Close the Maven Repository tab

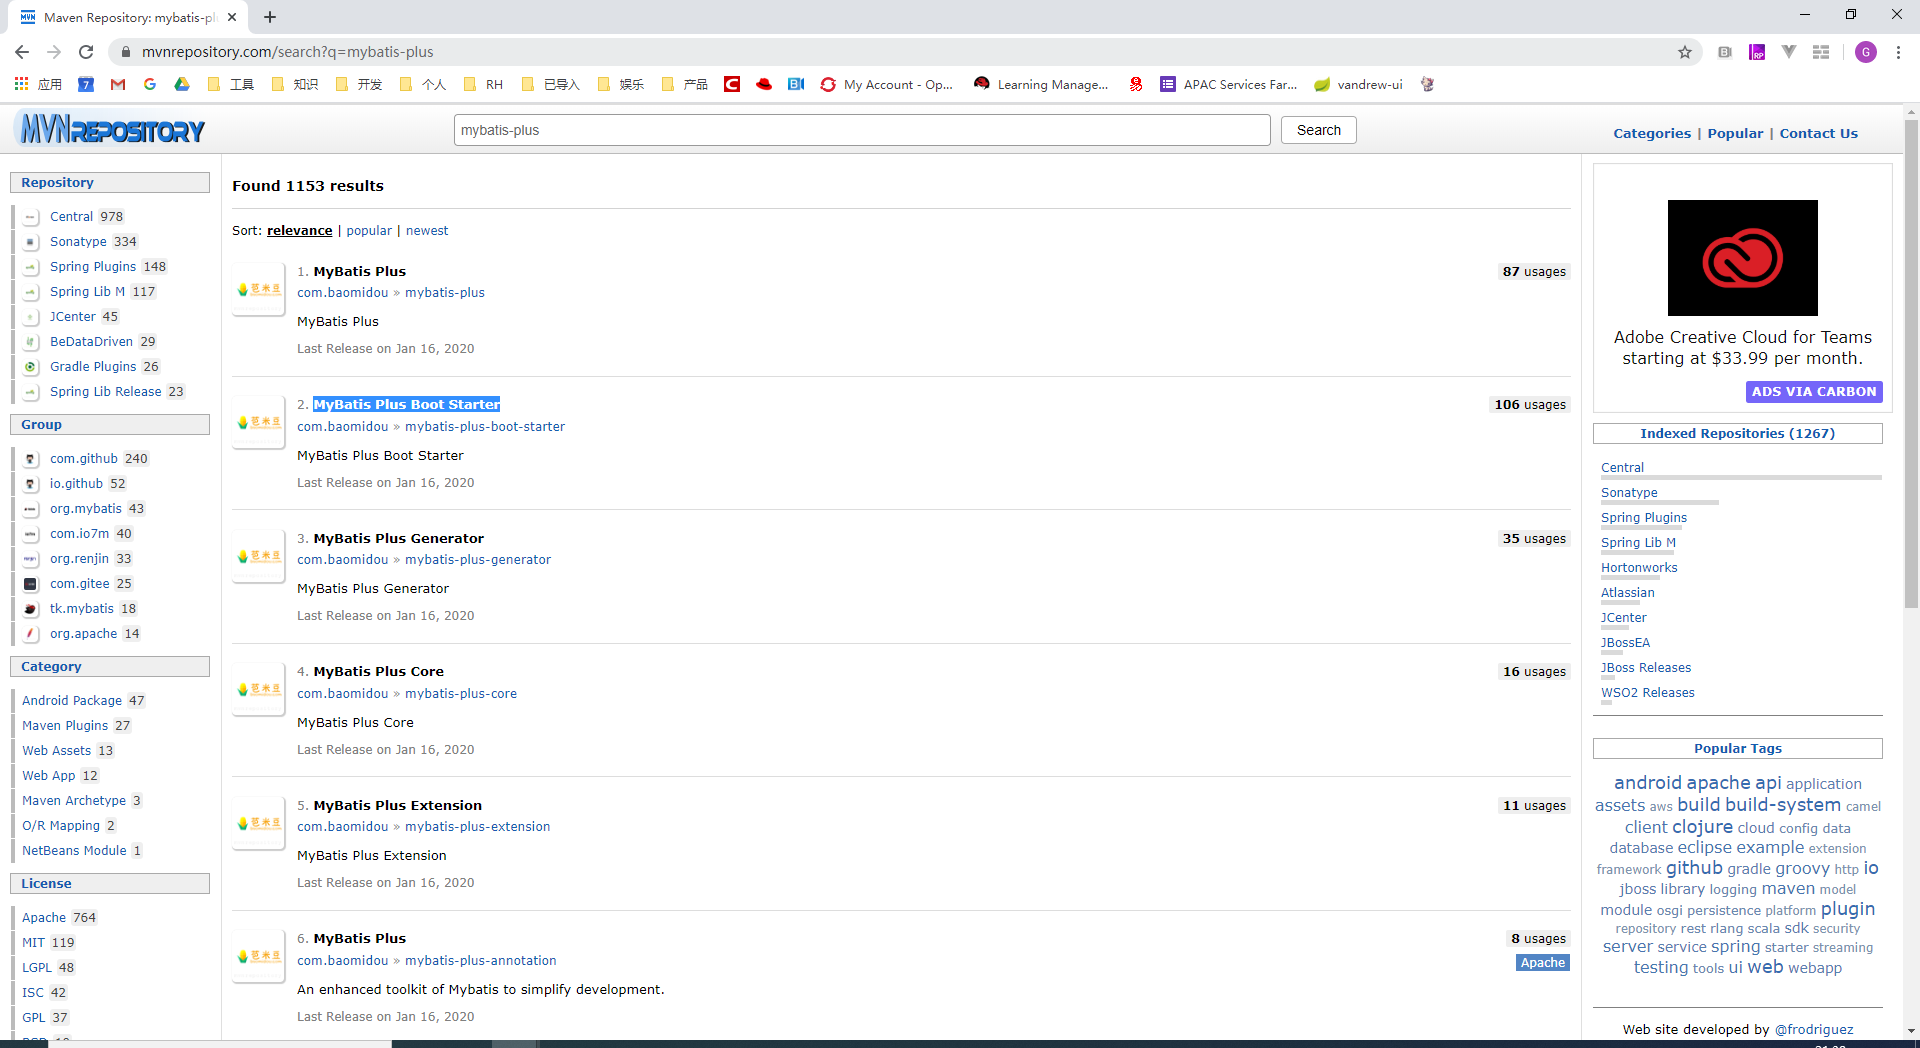click(x=232, y=17)
